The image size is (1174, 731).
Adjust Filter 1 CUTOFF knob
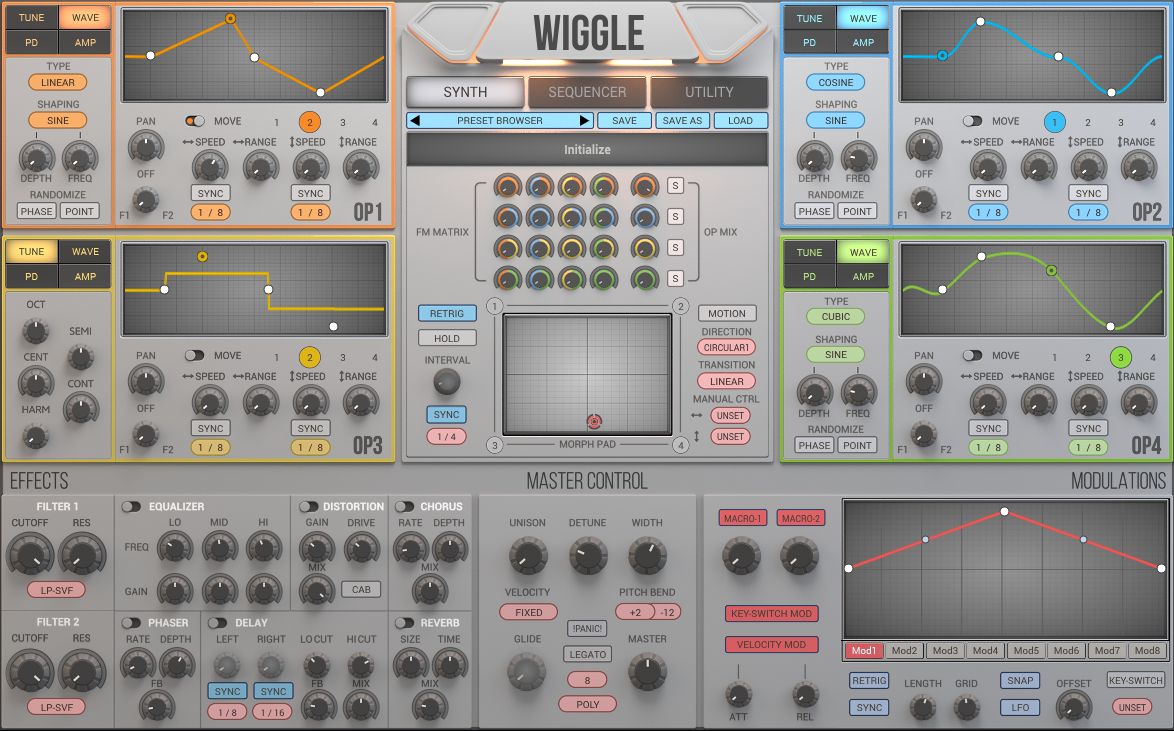[x=29, y=554]
